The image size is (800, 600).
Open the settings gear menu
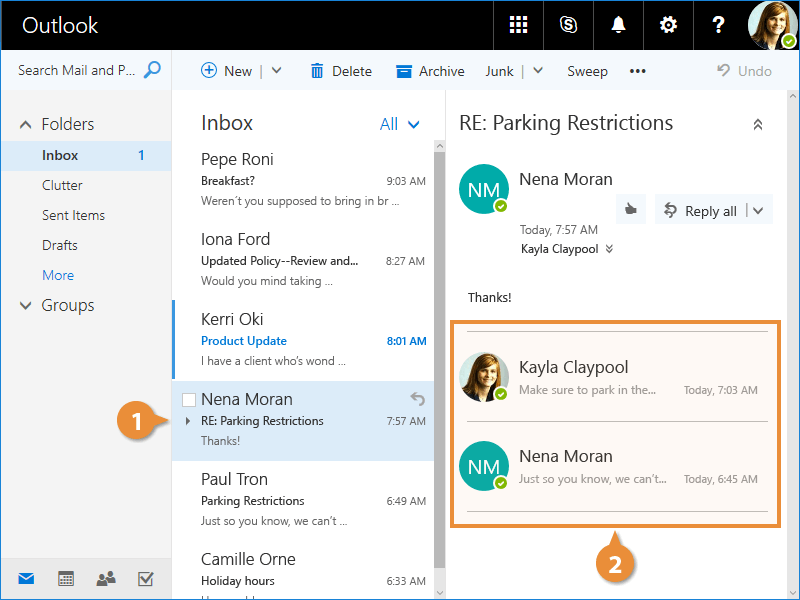[x=668, y=25]
